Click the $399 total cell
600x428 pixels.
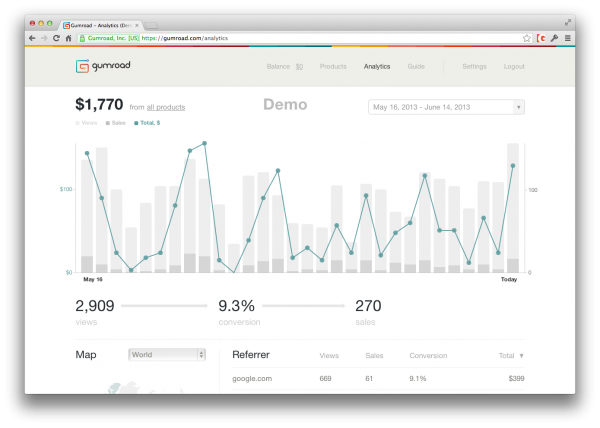[517, 379]
